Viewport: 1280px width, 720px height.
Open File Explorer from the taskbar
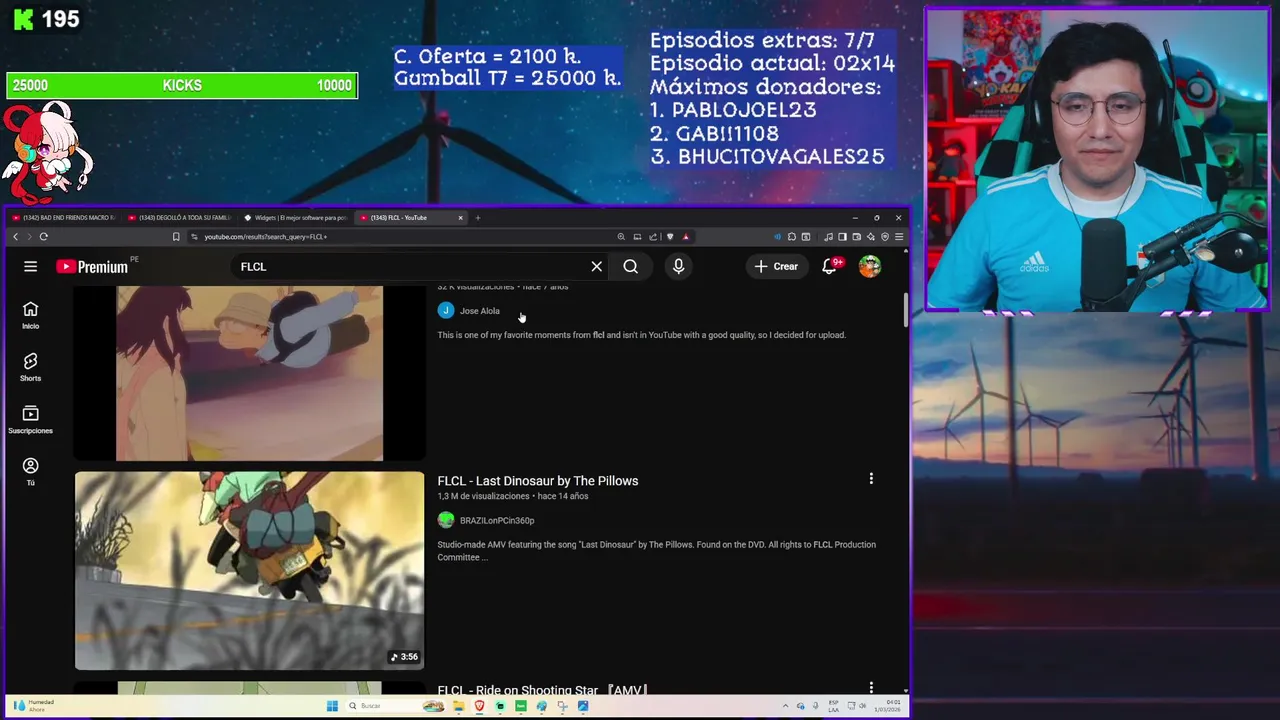458,706
